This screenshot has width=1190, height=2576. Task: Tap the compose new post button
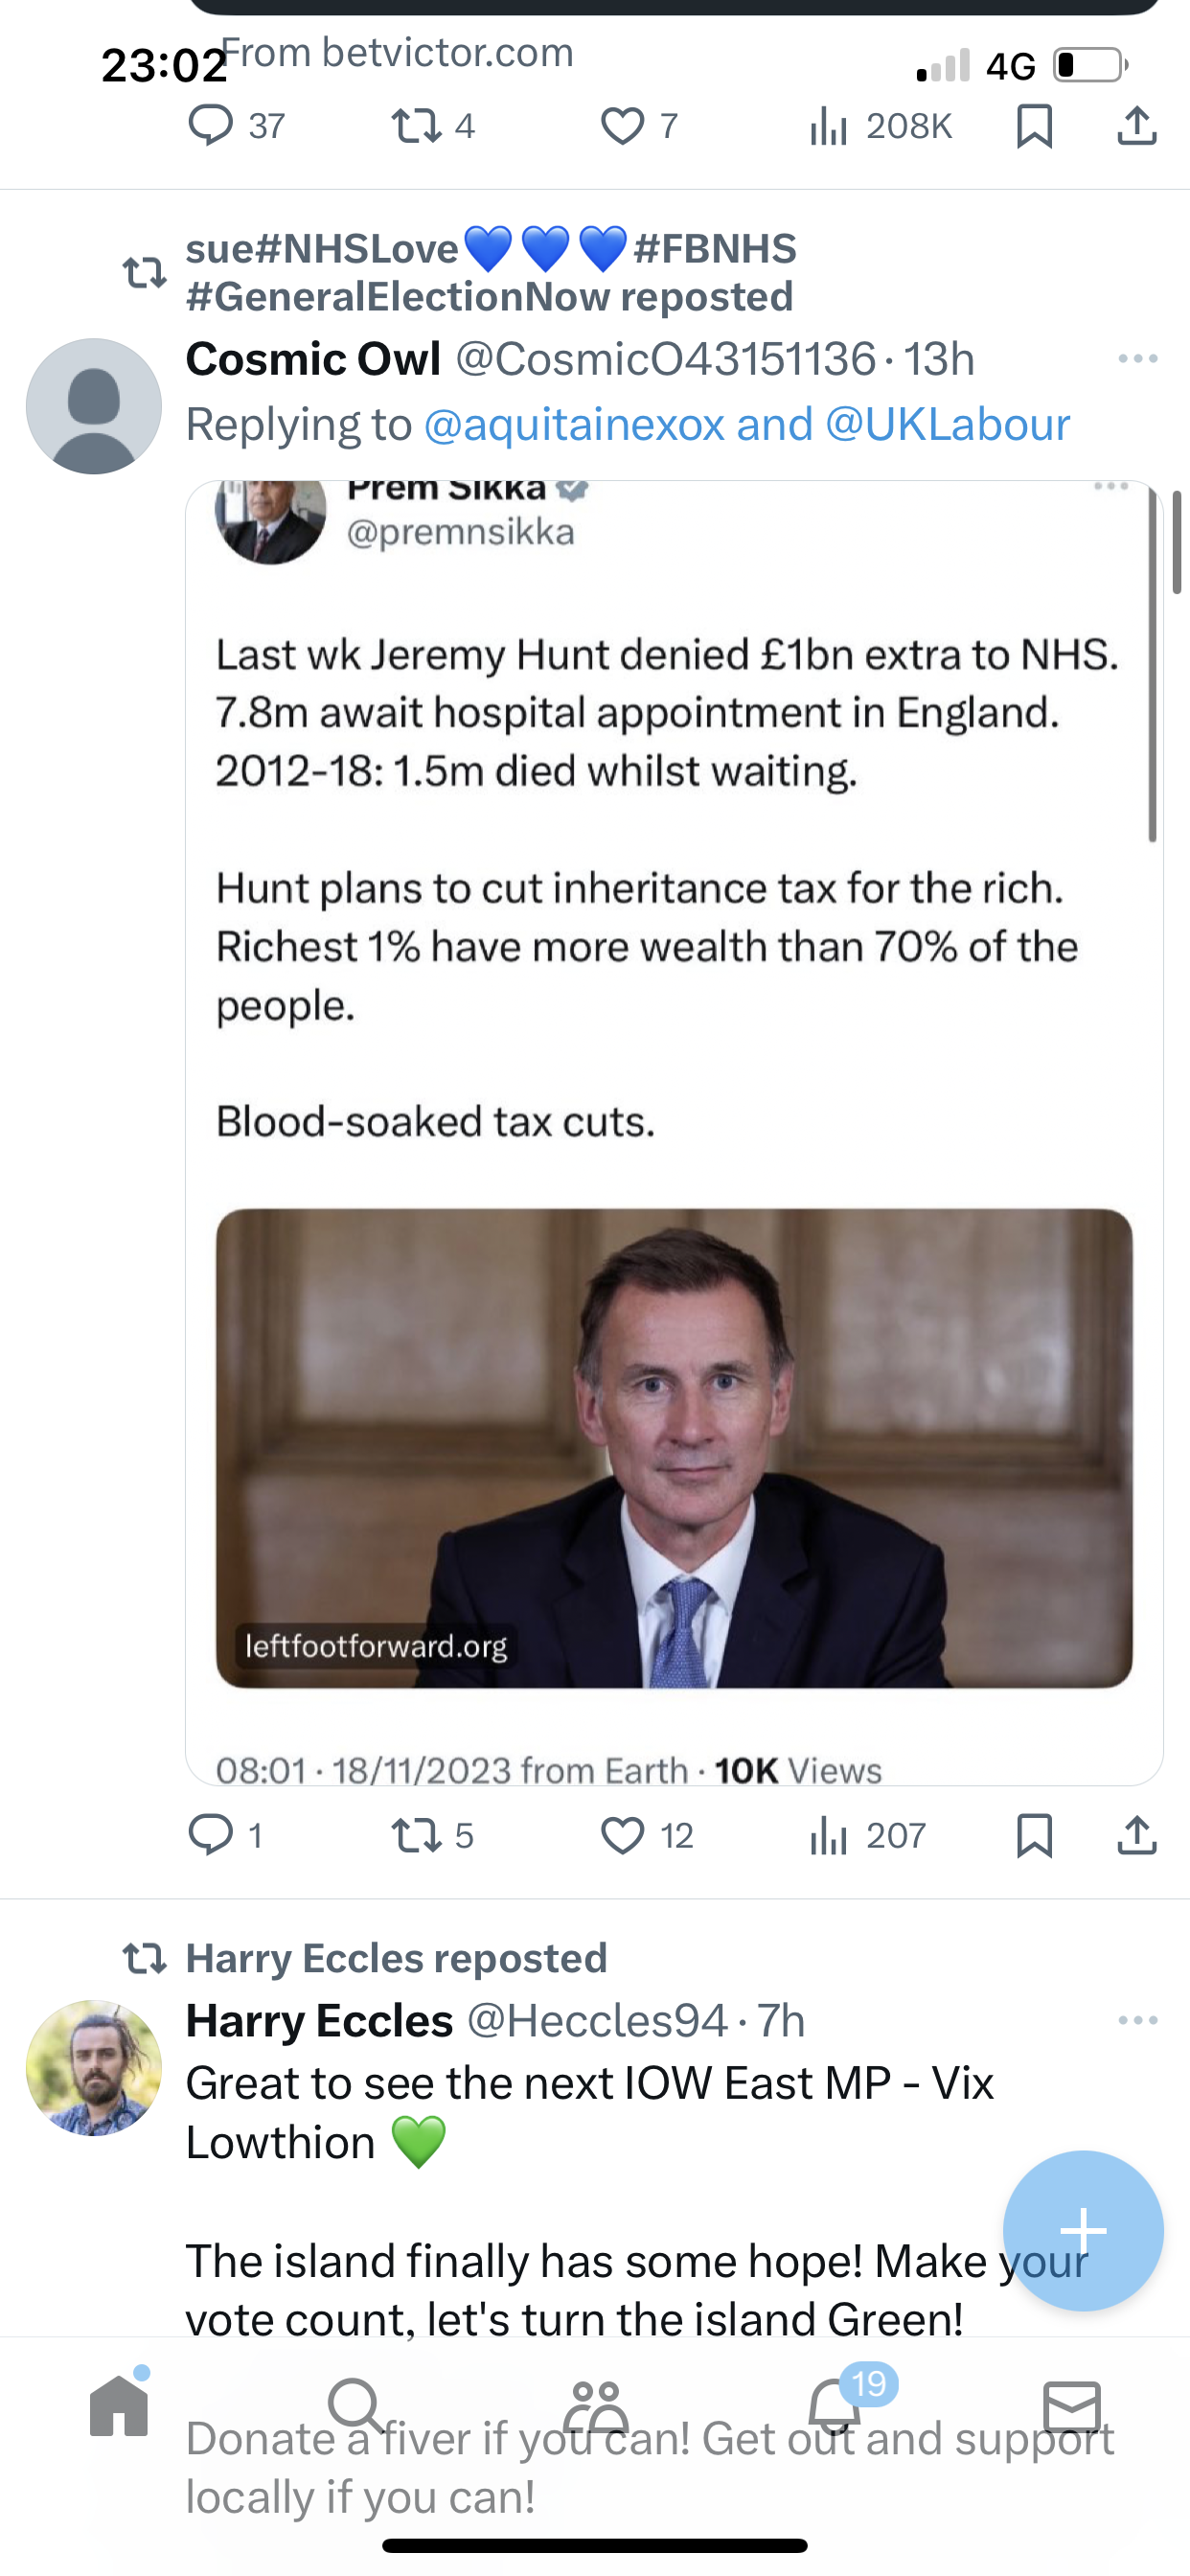coord(1083,2230)
